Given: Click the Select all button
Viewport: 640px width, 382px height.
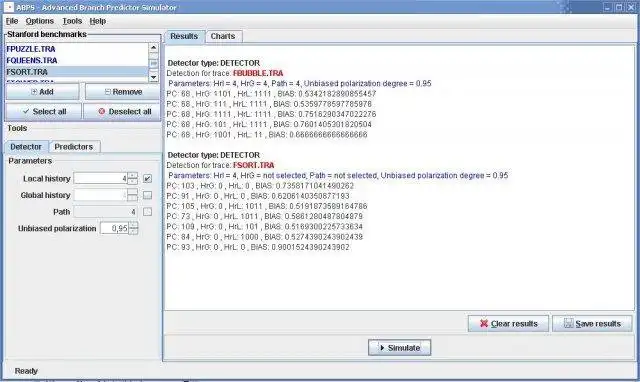Looking at the screenshot, I should pos(44,111).
